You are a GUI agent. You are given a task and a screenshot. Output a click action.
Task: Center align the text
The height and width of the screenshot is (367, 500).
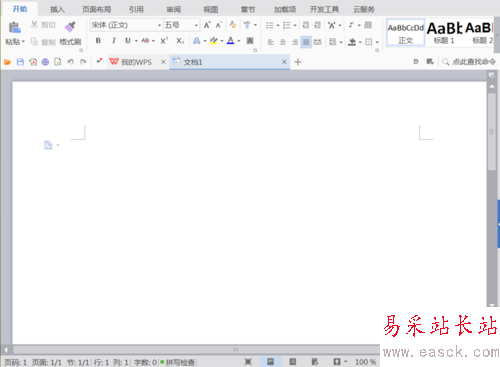point(283,42)
